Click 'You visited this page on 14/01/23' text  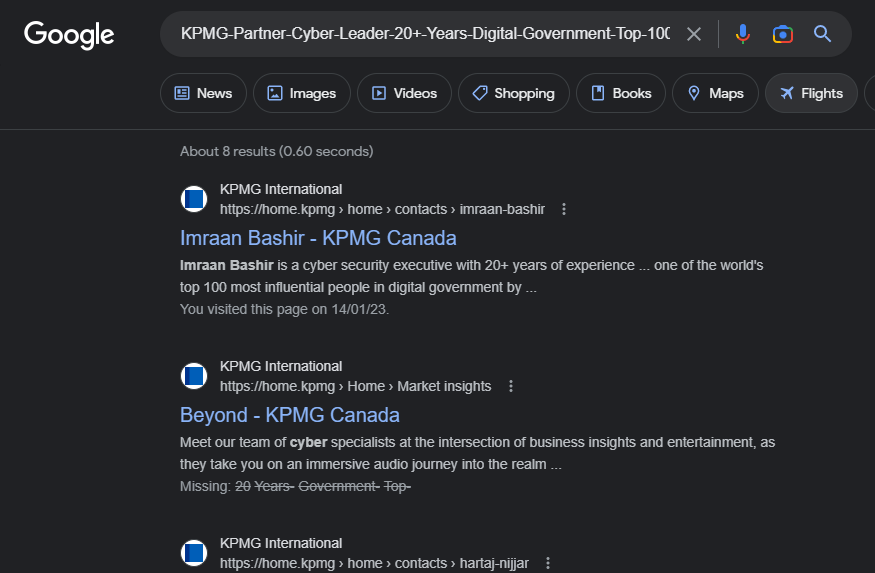click(284, 309)
